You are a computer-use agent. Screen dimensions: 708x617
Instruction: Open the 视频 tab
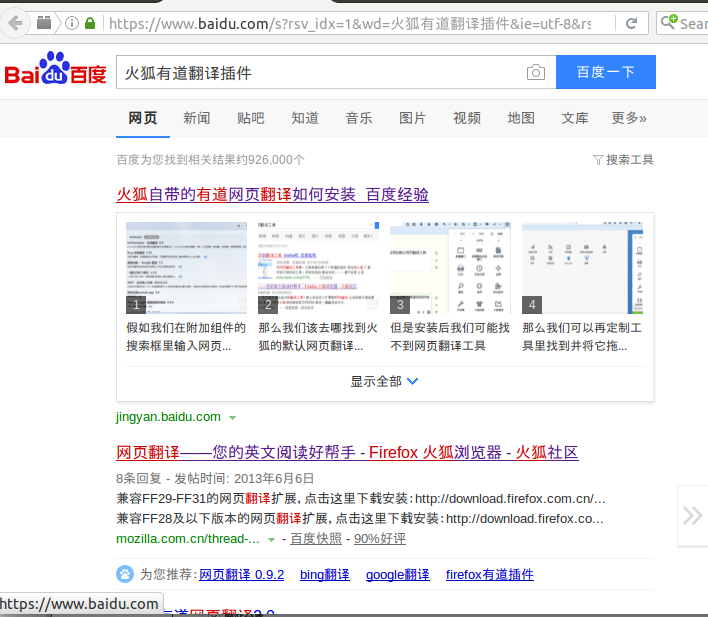pos(467,118)
